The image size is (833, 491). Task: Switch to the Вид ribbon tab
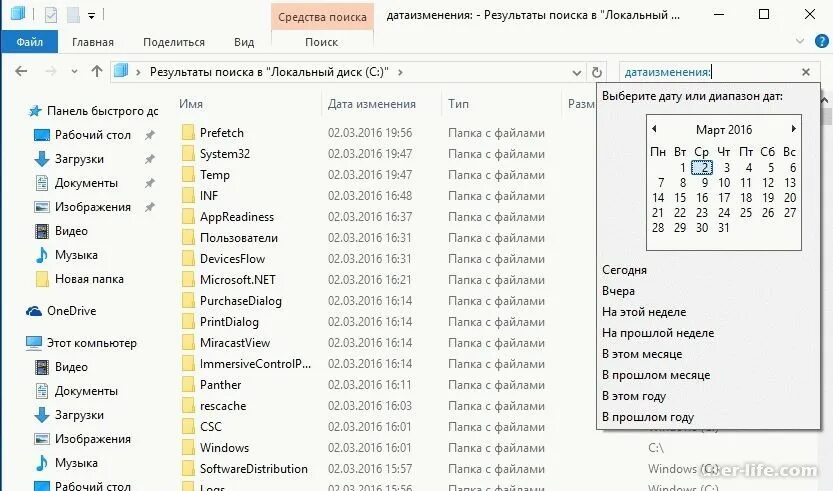pos(244,42)
